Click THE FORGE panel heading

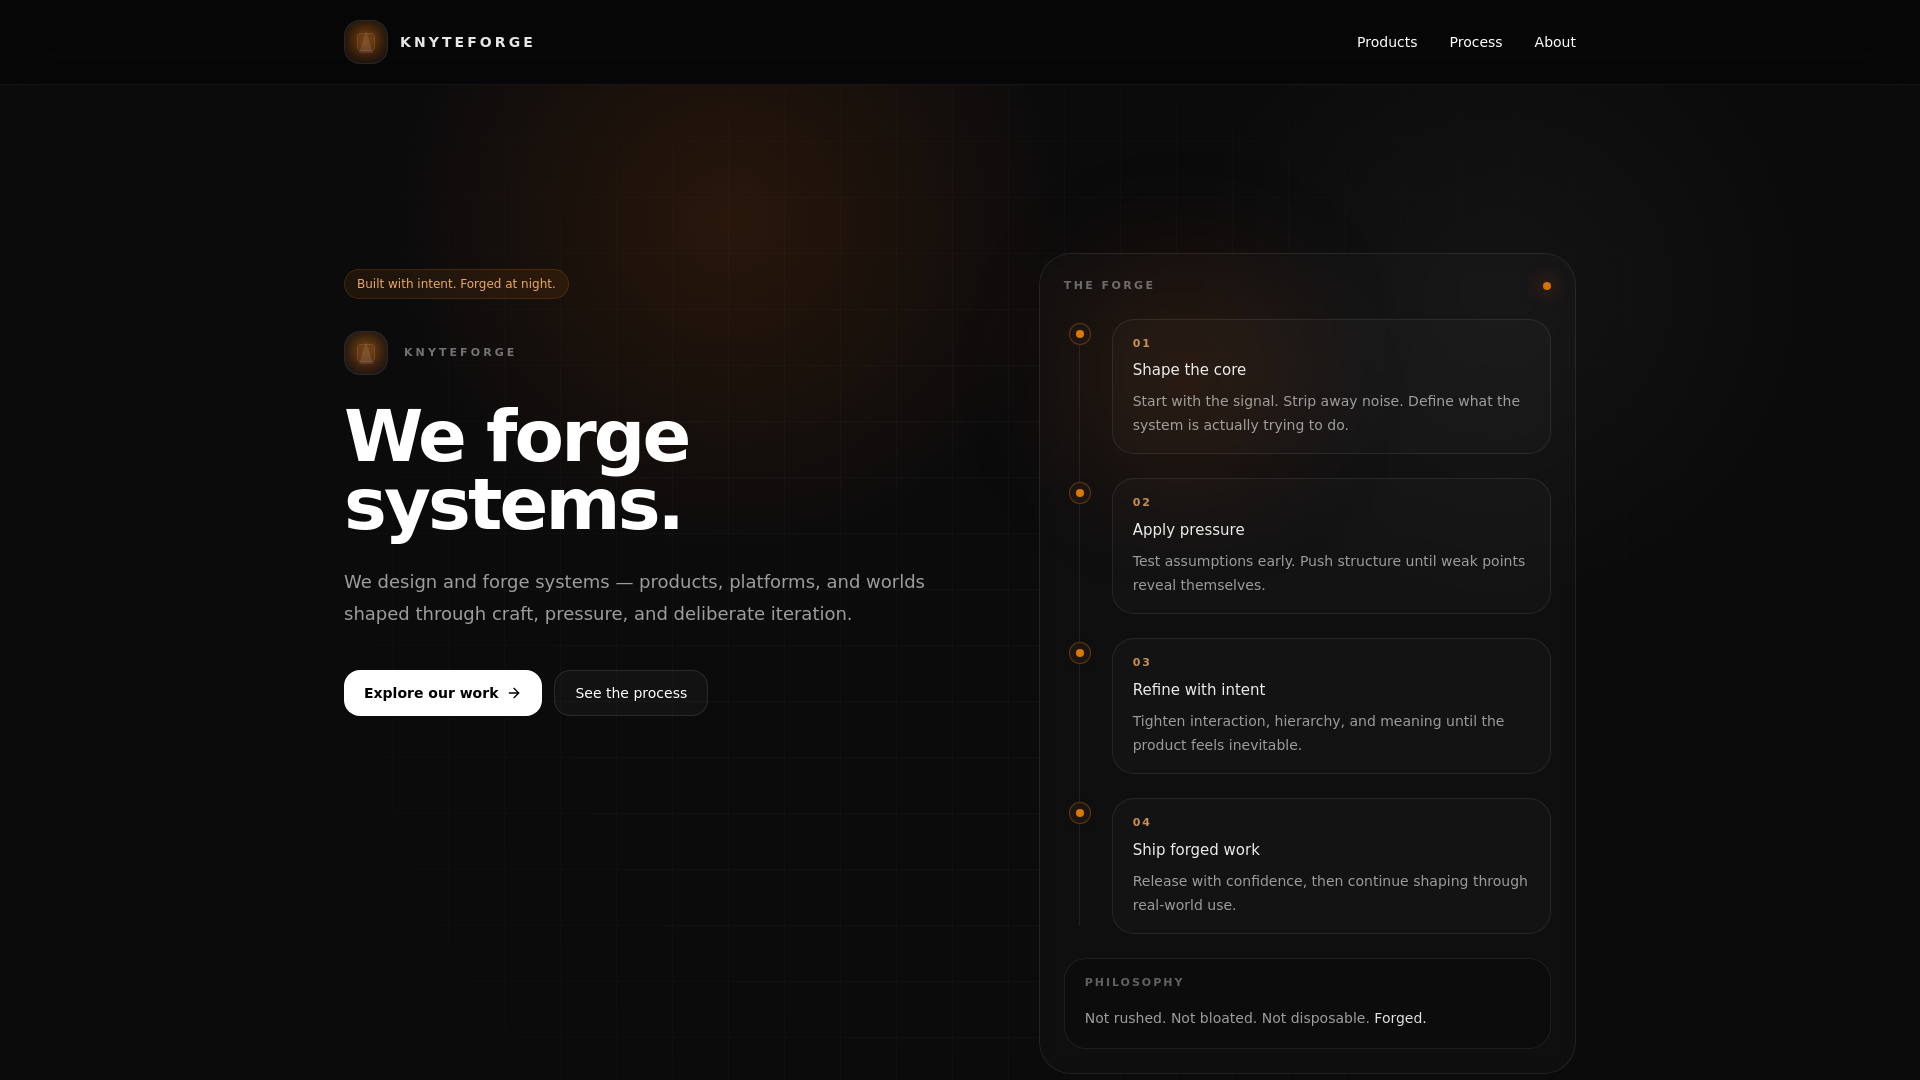[1109, 285]
